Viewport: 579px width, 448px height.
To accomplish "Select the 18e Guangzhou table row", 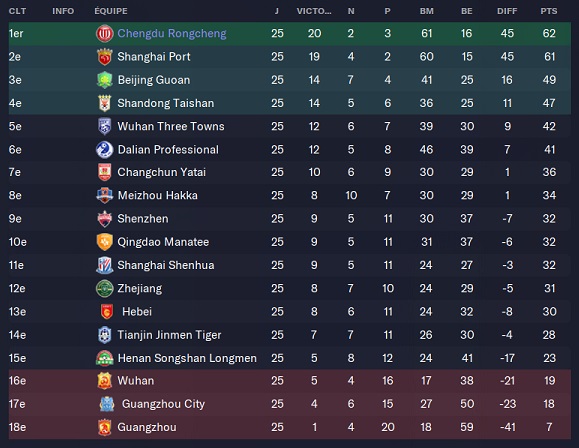I will (290, 427).
